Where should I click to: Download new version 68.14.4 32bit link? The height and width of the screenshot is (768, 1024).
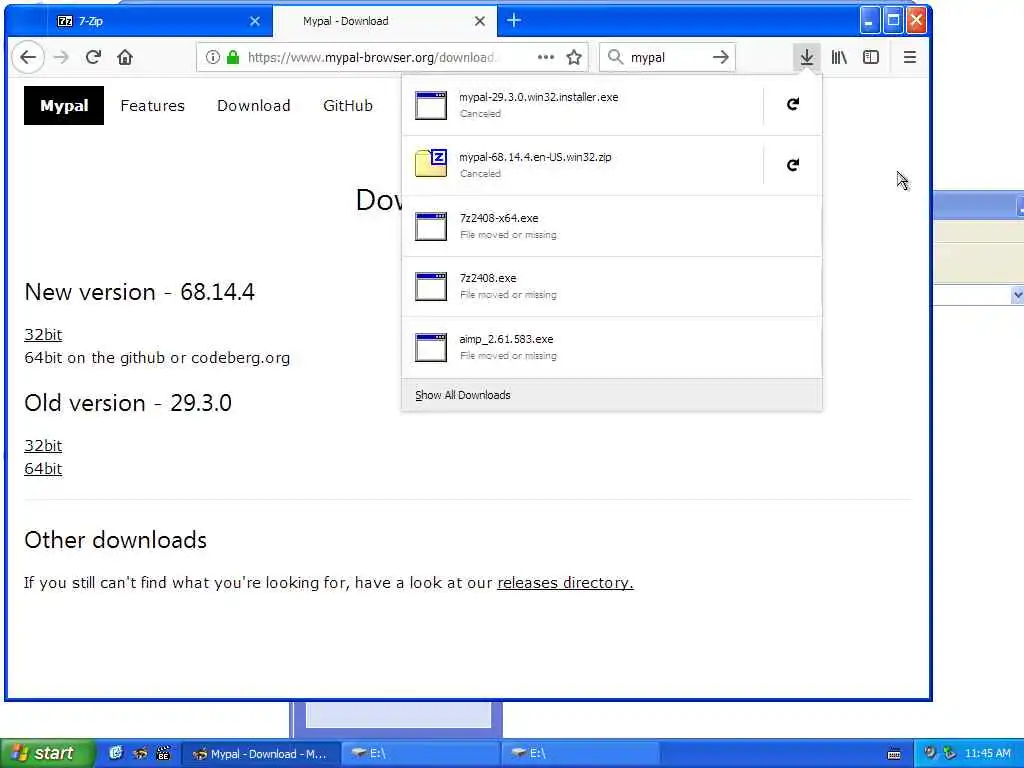point(43,334)
